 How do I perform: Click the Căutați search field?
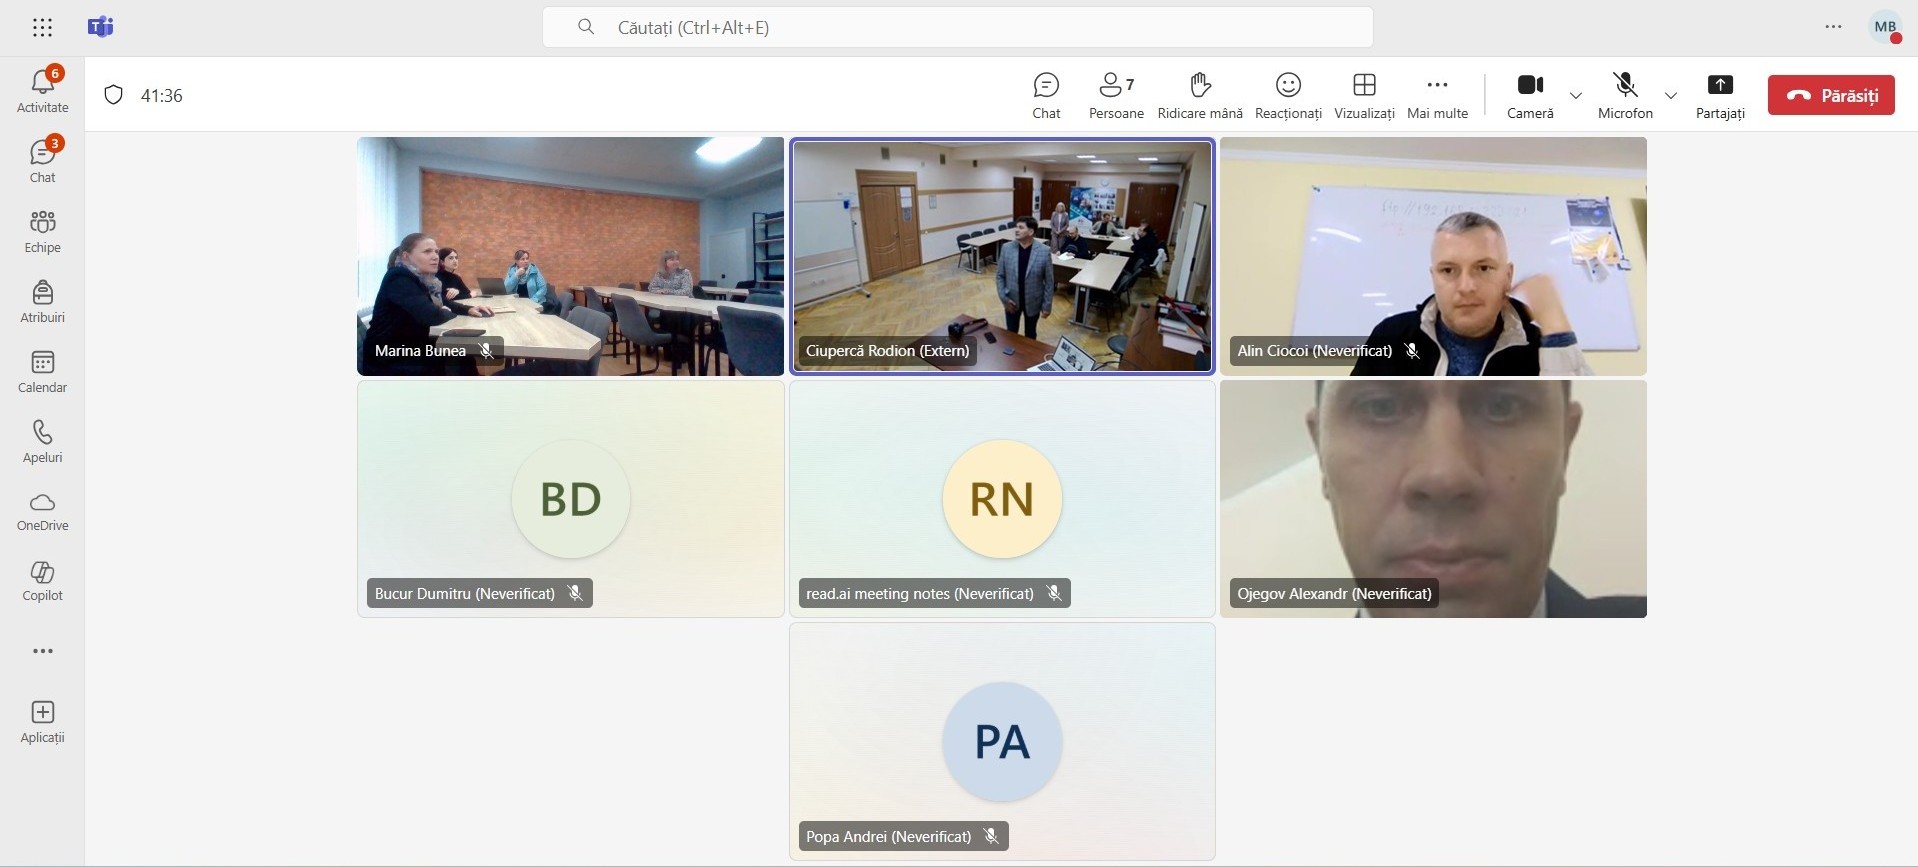957,27
